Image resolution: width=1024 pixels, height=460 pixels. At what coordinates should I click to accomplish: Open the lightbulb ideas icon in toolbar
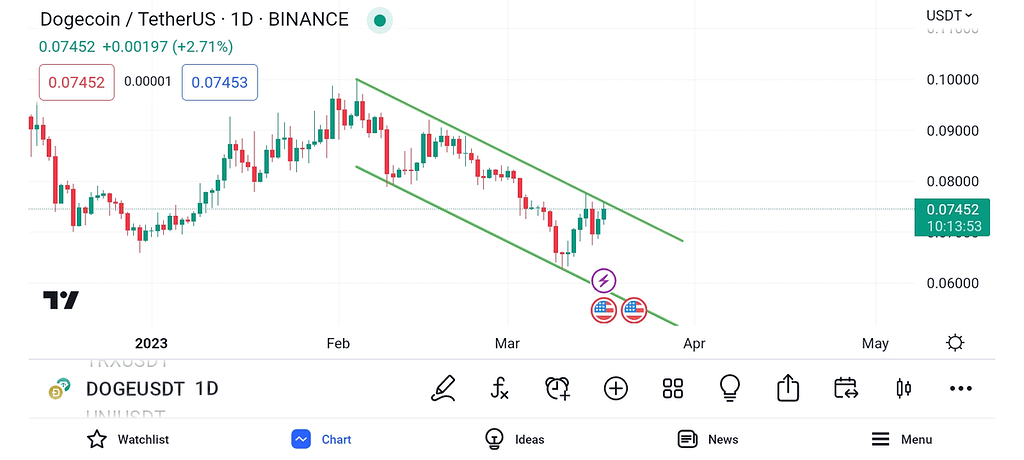coord(730,388)
